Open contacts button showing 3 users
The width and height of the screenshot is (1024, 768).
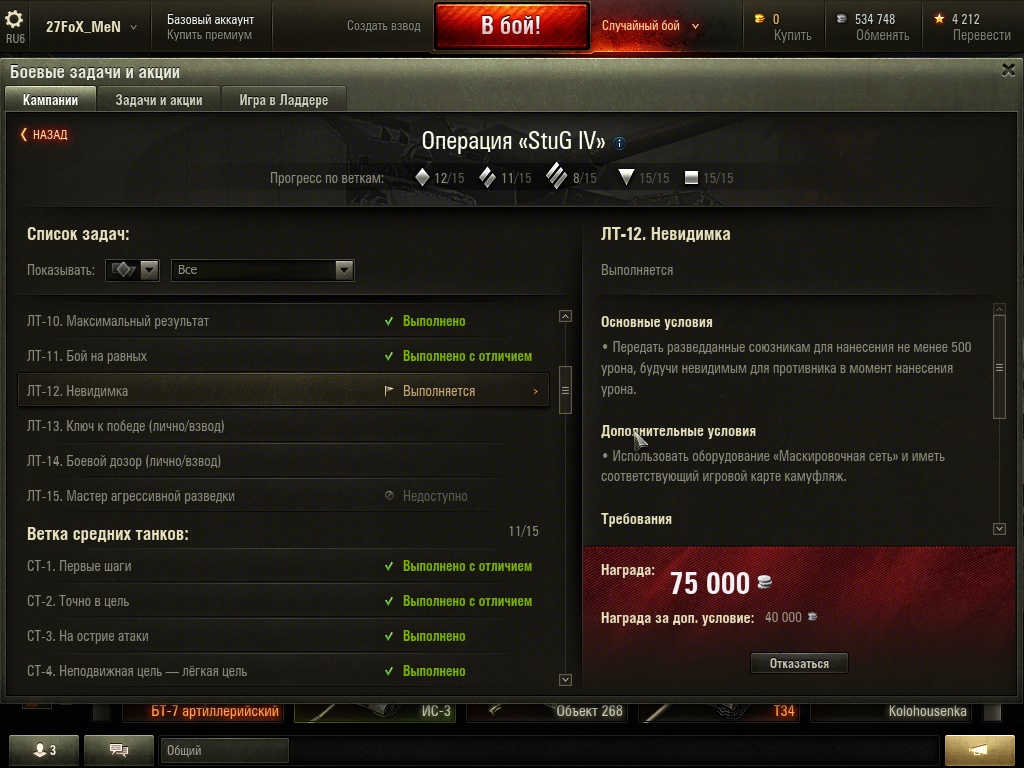[x=44, y=750]
